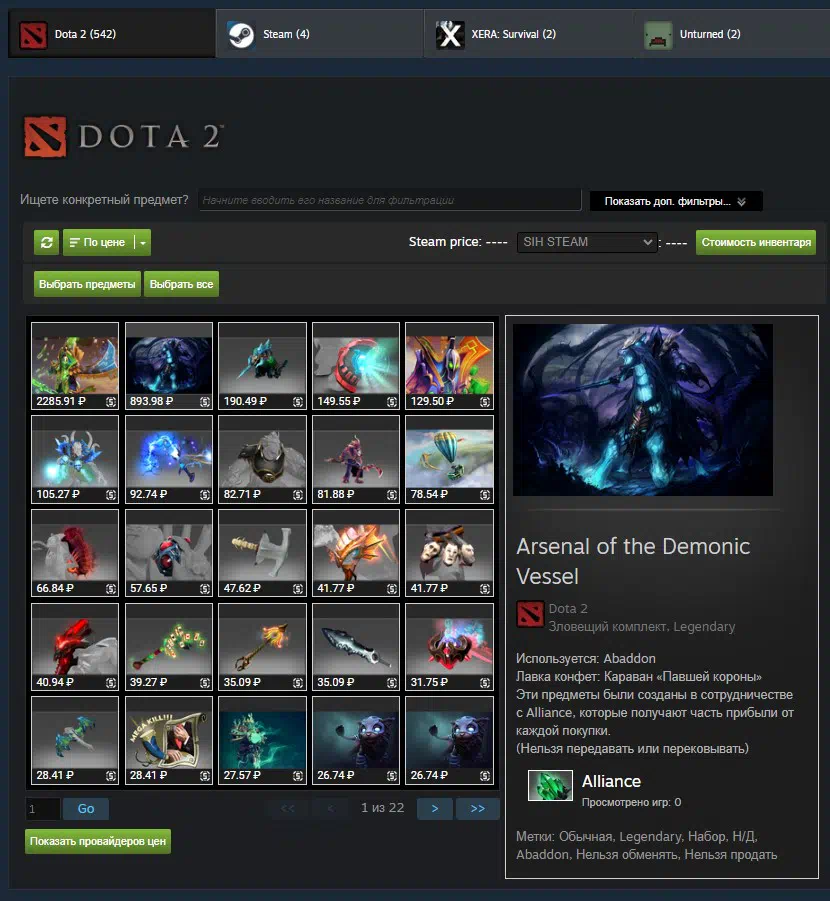Click the green refresh inventory icon
This screenshot has width=830, height=901.
coord(46,242)
